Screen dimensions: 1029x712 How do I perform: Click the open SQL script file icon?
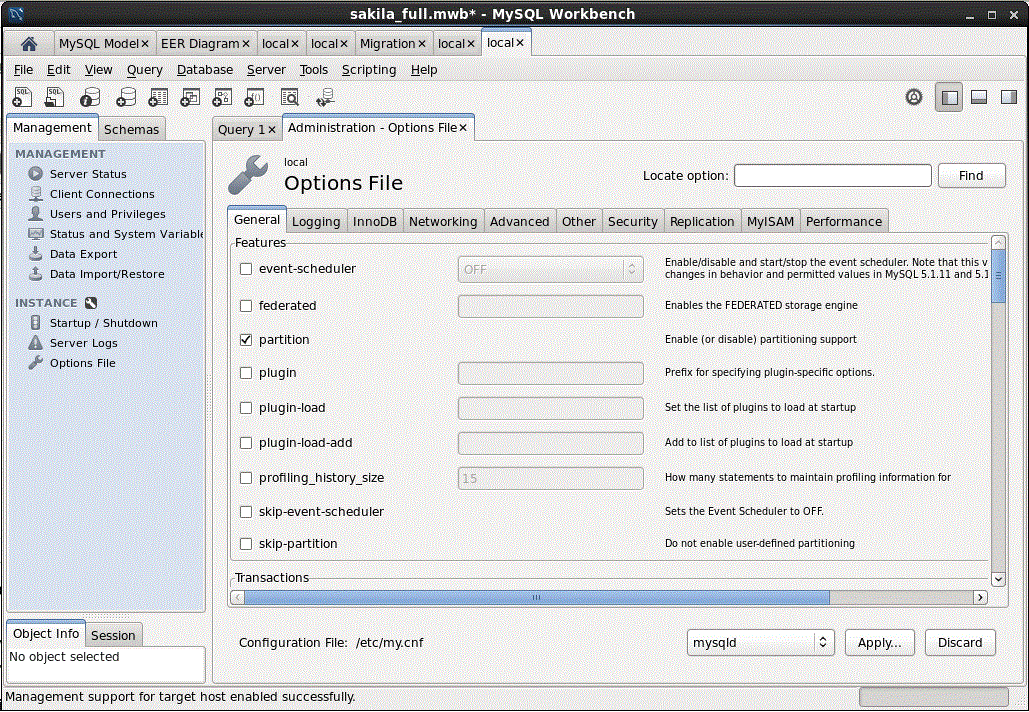pyautogui.click(x=55, y=97)
